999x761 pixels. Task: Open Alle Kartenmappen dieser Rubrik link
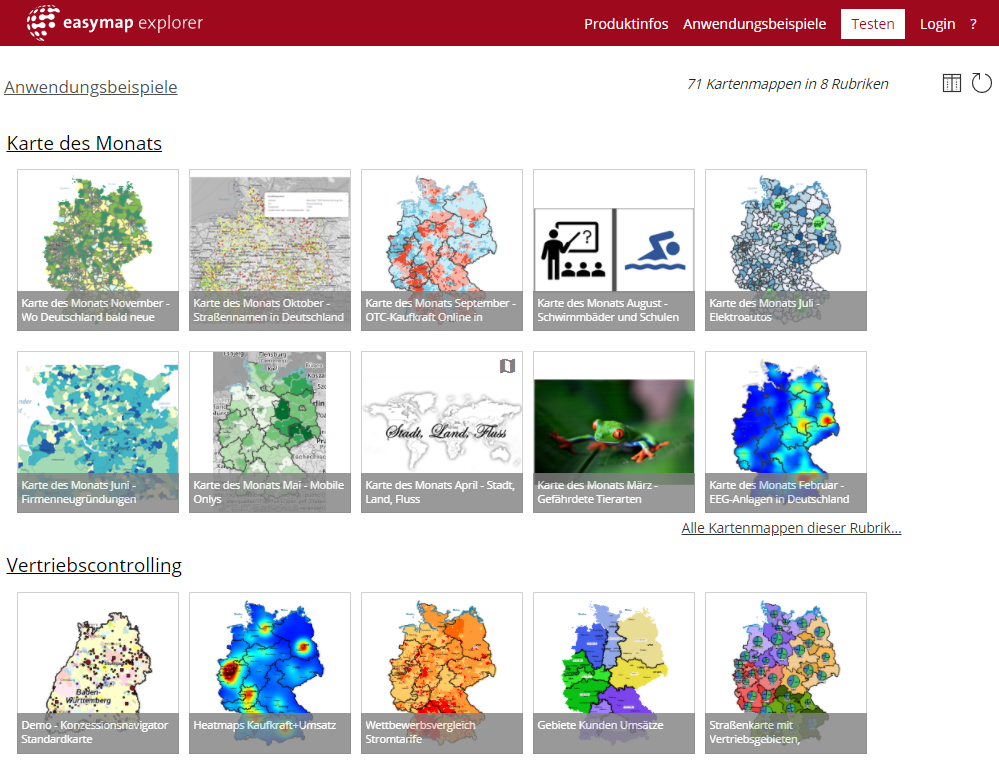coord(791,528)
